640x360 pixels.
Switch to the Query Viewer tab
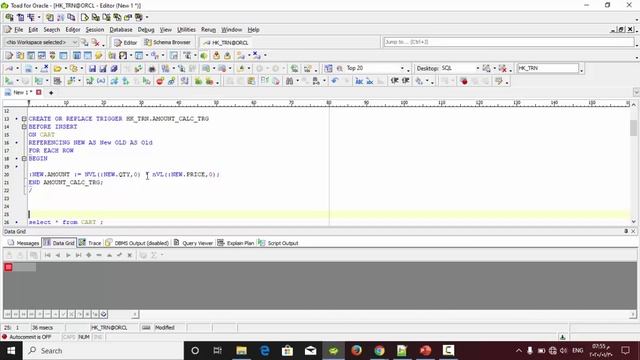tap(193, 243)
